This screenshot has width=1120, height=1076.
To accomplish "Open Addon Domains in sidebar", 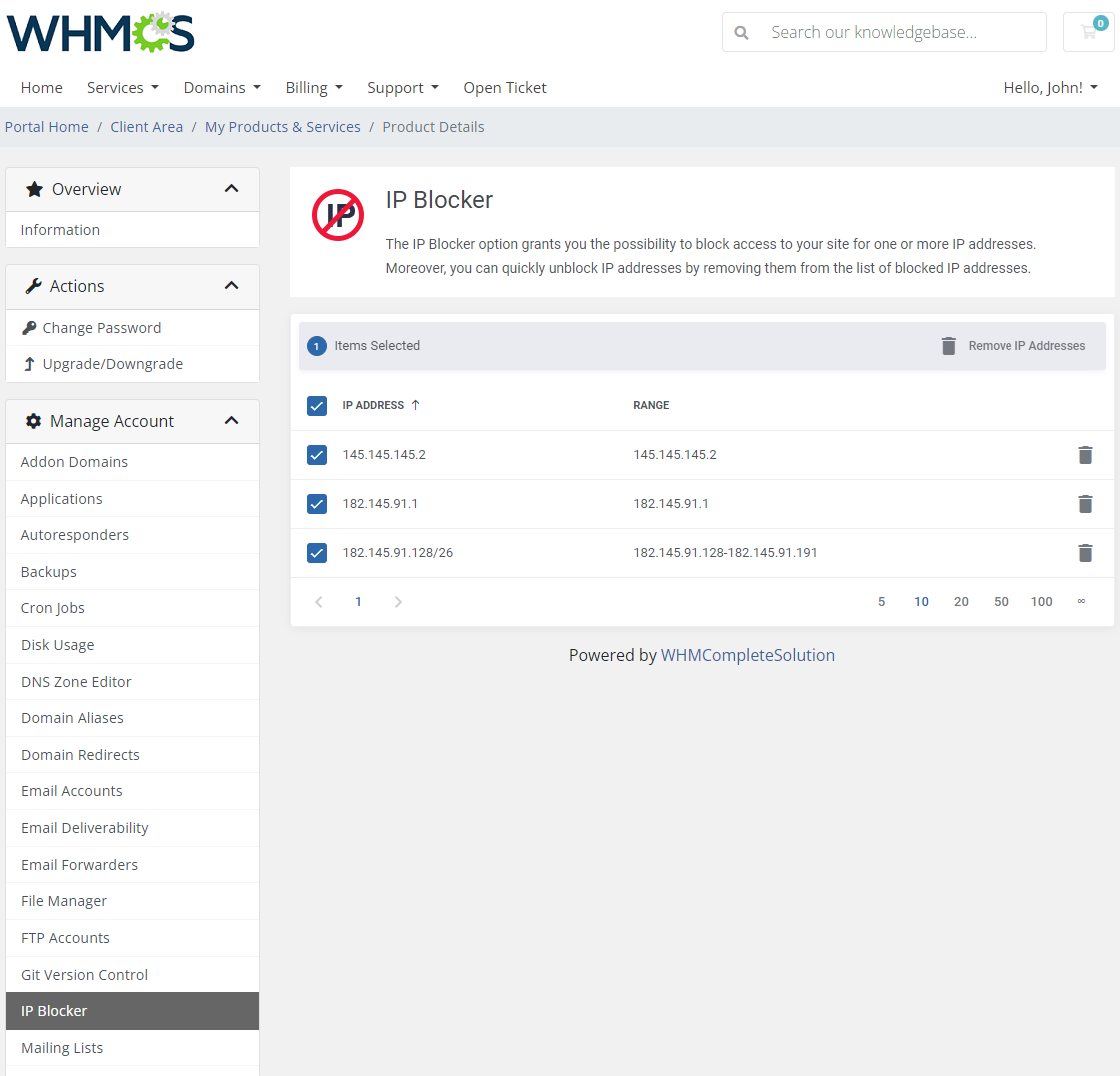I will 132,462.
